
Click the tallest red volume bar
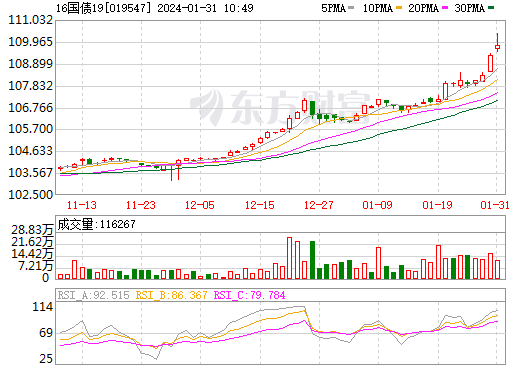(289, 258)
